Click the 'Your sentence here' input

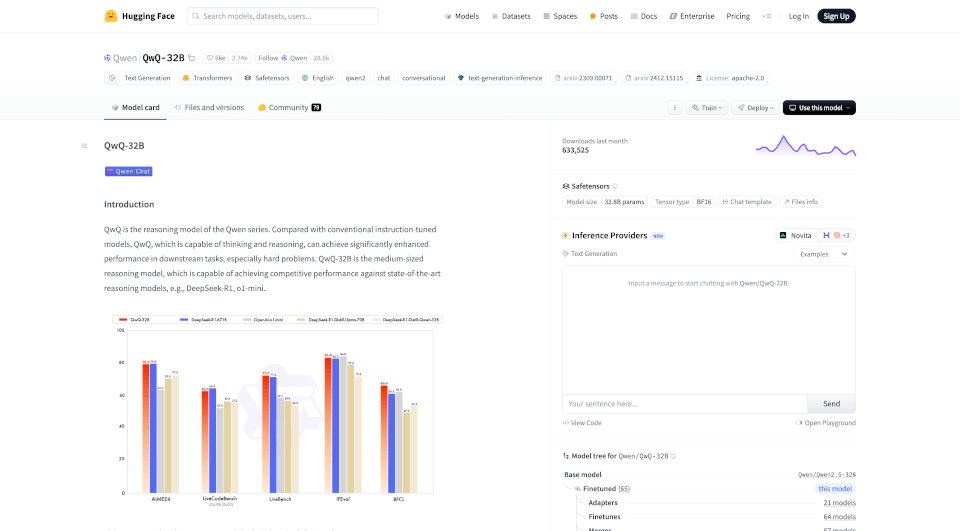pyautogui.click(x=684, y=404)
